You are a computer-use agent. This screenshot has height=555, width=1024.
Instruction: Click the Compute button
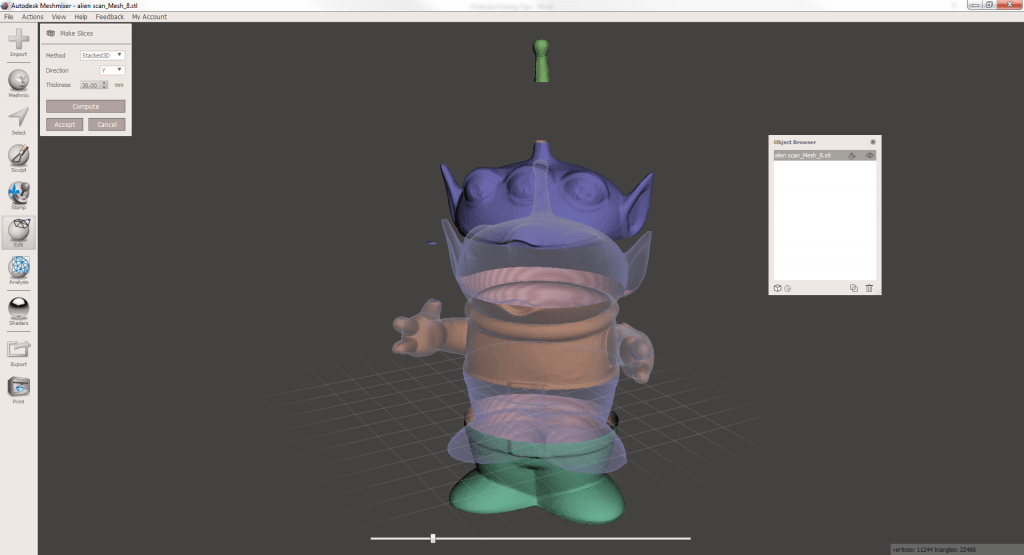coord(86,106)
